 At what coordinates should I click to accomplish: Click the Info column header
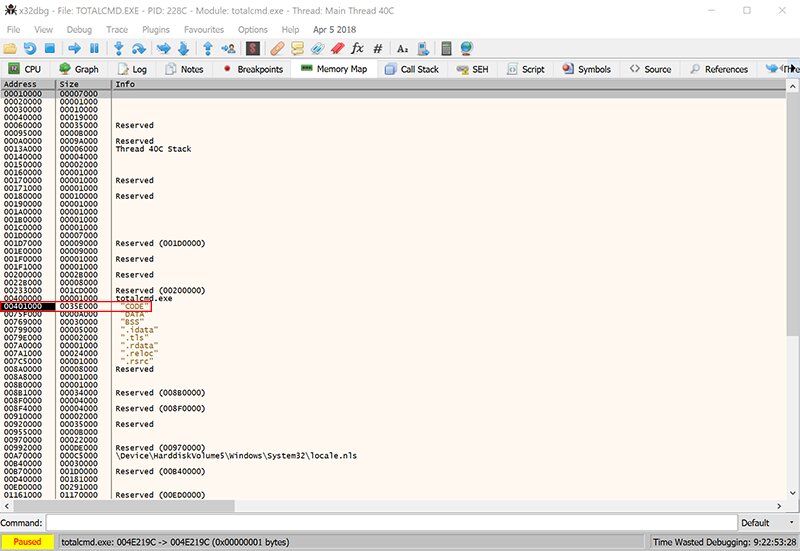[448, 84]
